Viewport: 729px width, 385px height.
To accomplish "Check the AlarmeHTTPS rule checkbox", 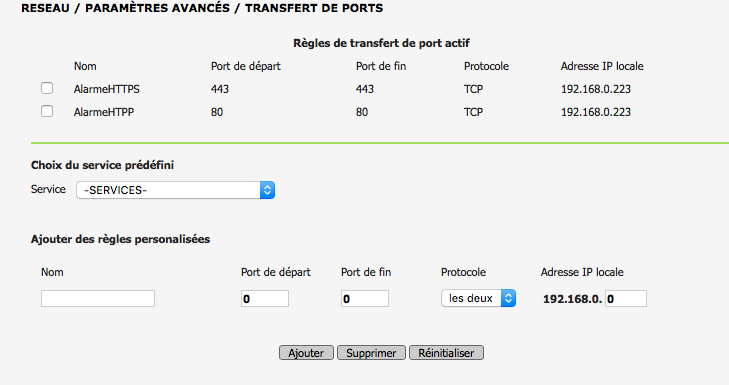I will (47, 88).
